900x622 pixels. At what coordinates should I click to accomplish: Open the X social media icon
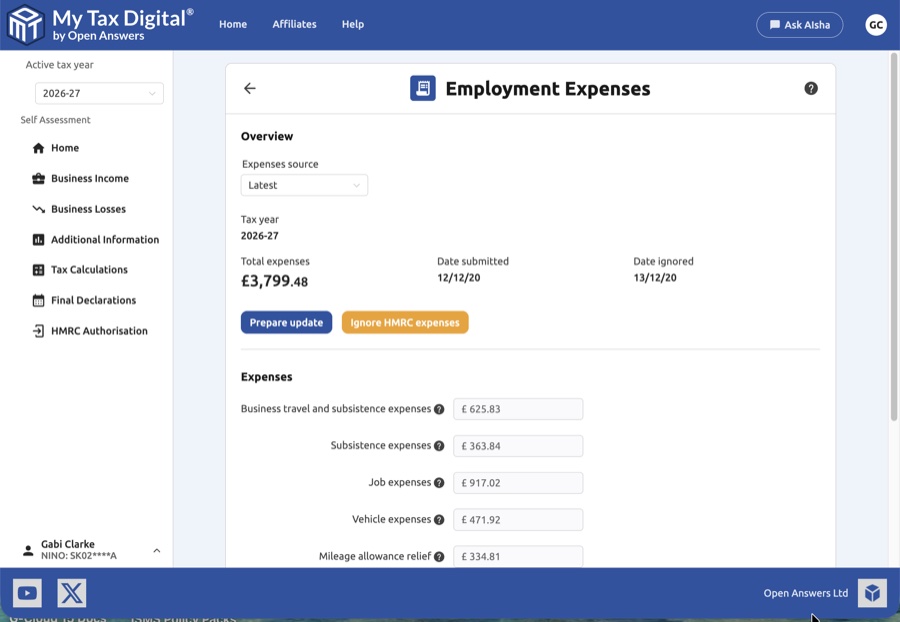click(x=69, y=592)
